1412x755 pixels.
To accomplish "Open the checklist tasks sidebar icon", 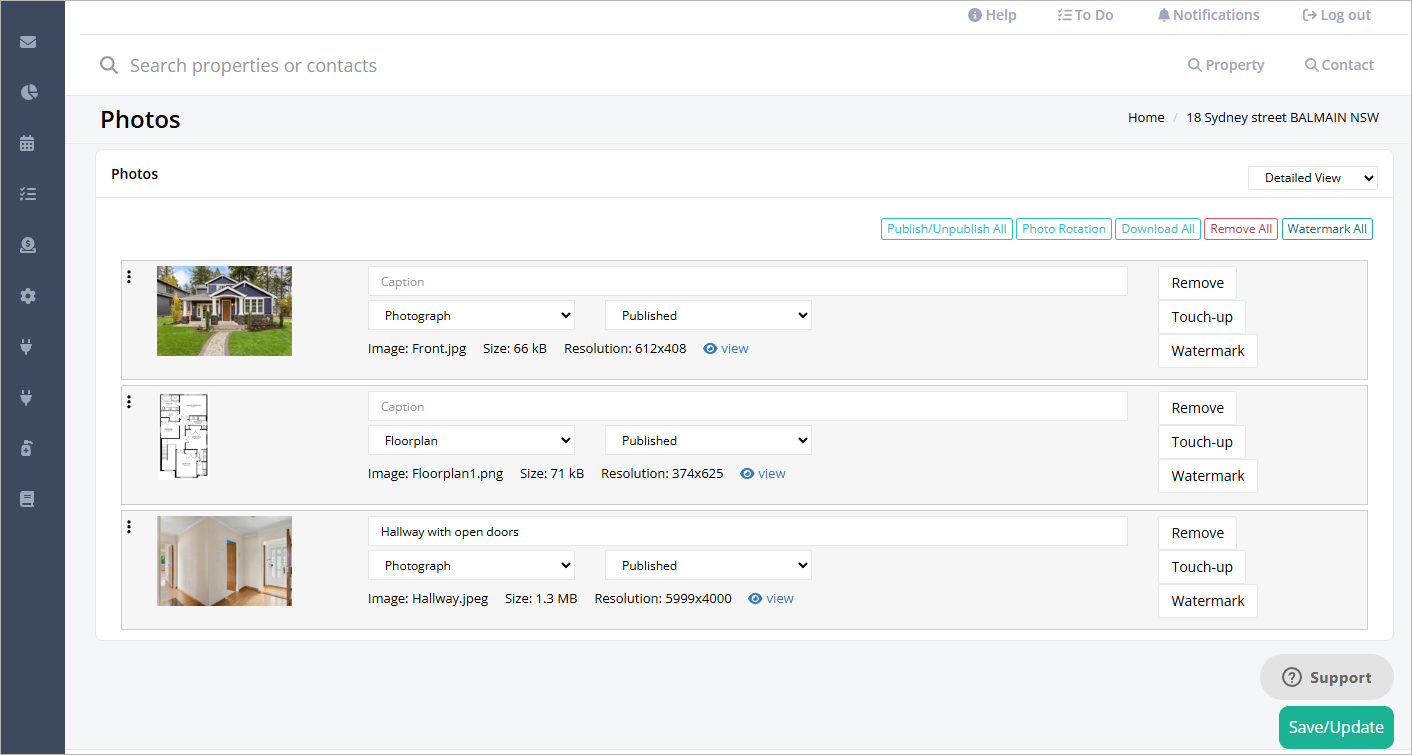I will 28,194.
